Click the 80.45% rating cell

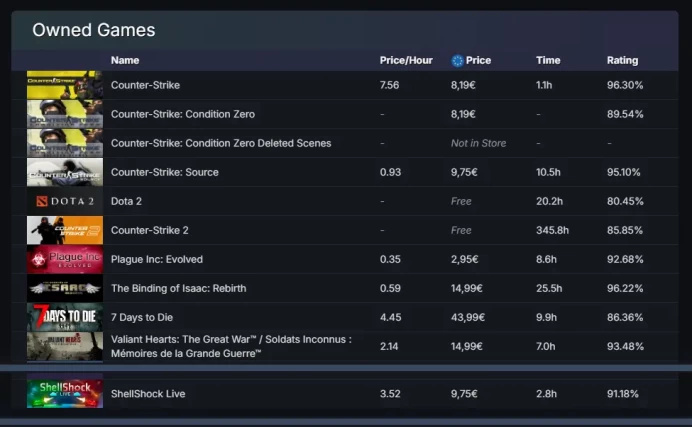pos(625,202)
